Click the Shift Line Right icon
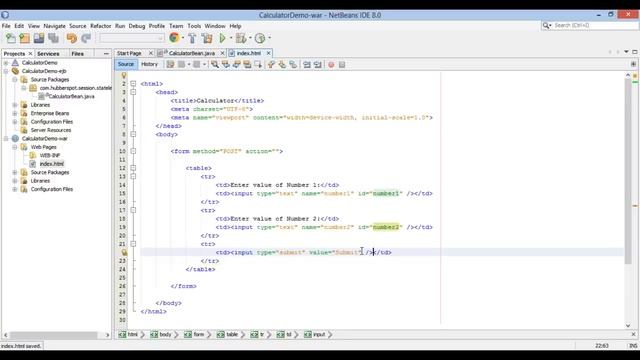The image size is (640, 360). tap(318, 64)
